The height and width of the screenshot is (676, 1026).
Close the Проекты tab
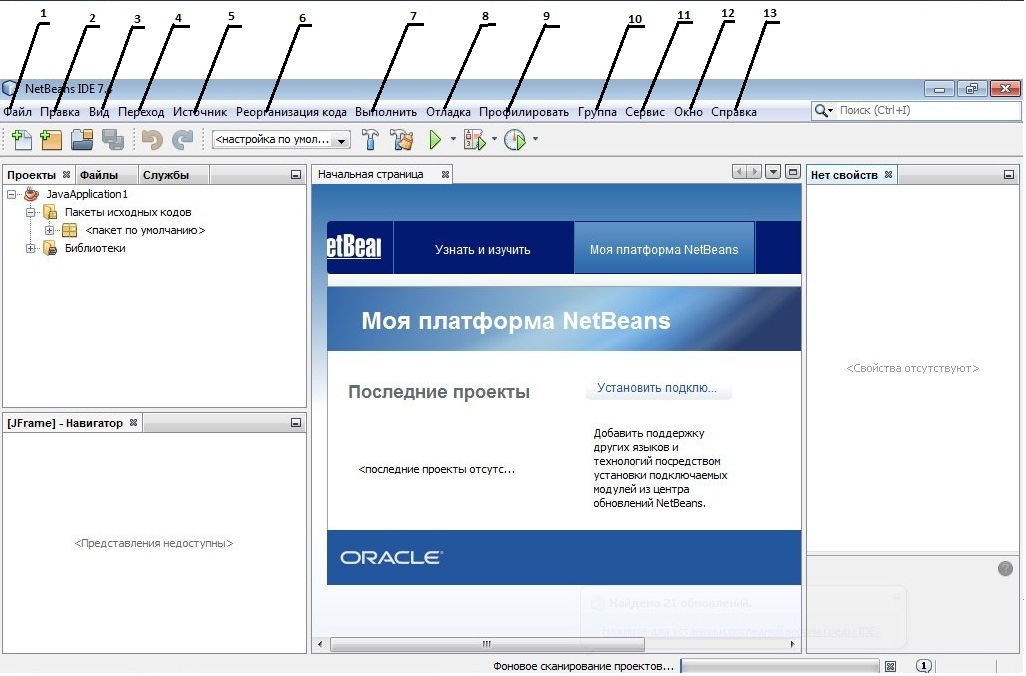(x=66, y=175)
